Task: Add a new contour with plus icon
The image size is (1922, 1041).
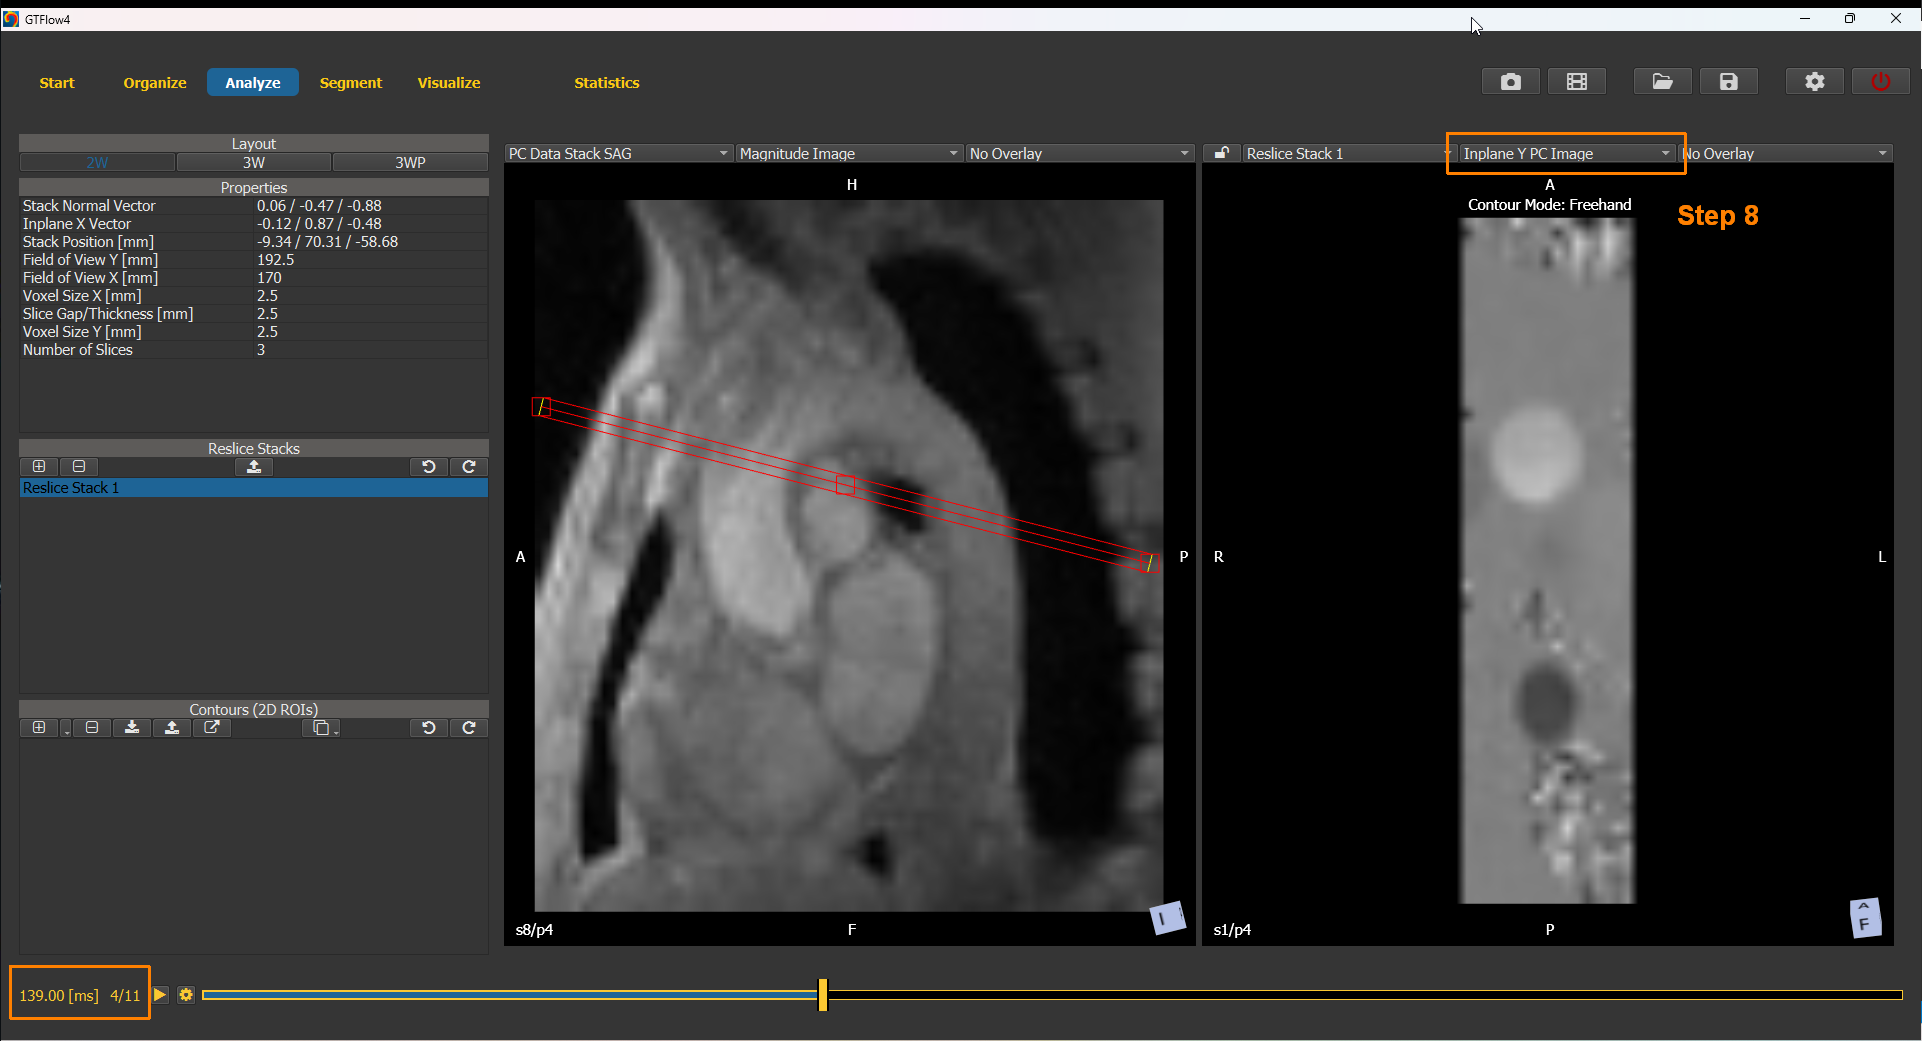Action: click(x=39, y=728)
